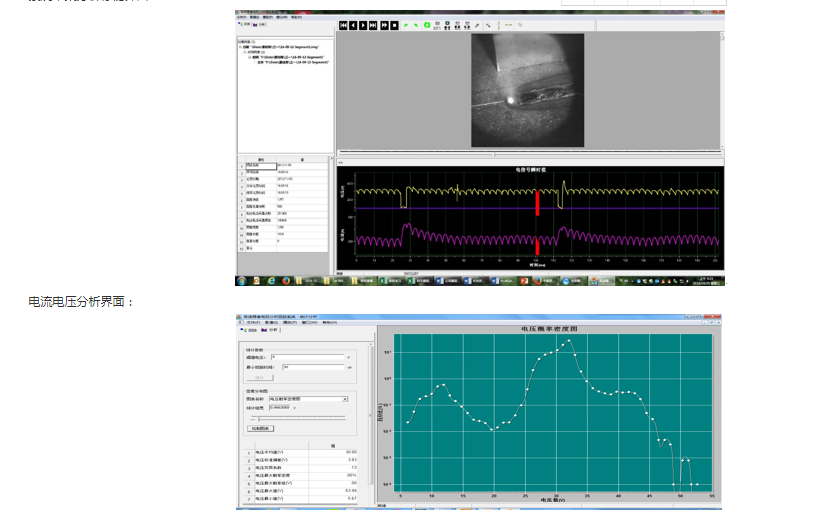Image resolution: width=833 pixels, height=523 pixels.
Task: Select row 7 minimum voltage 5.67
Action: point(301,499)
